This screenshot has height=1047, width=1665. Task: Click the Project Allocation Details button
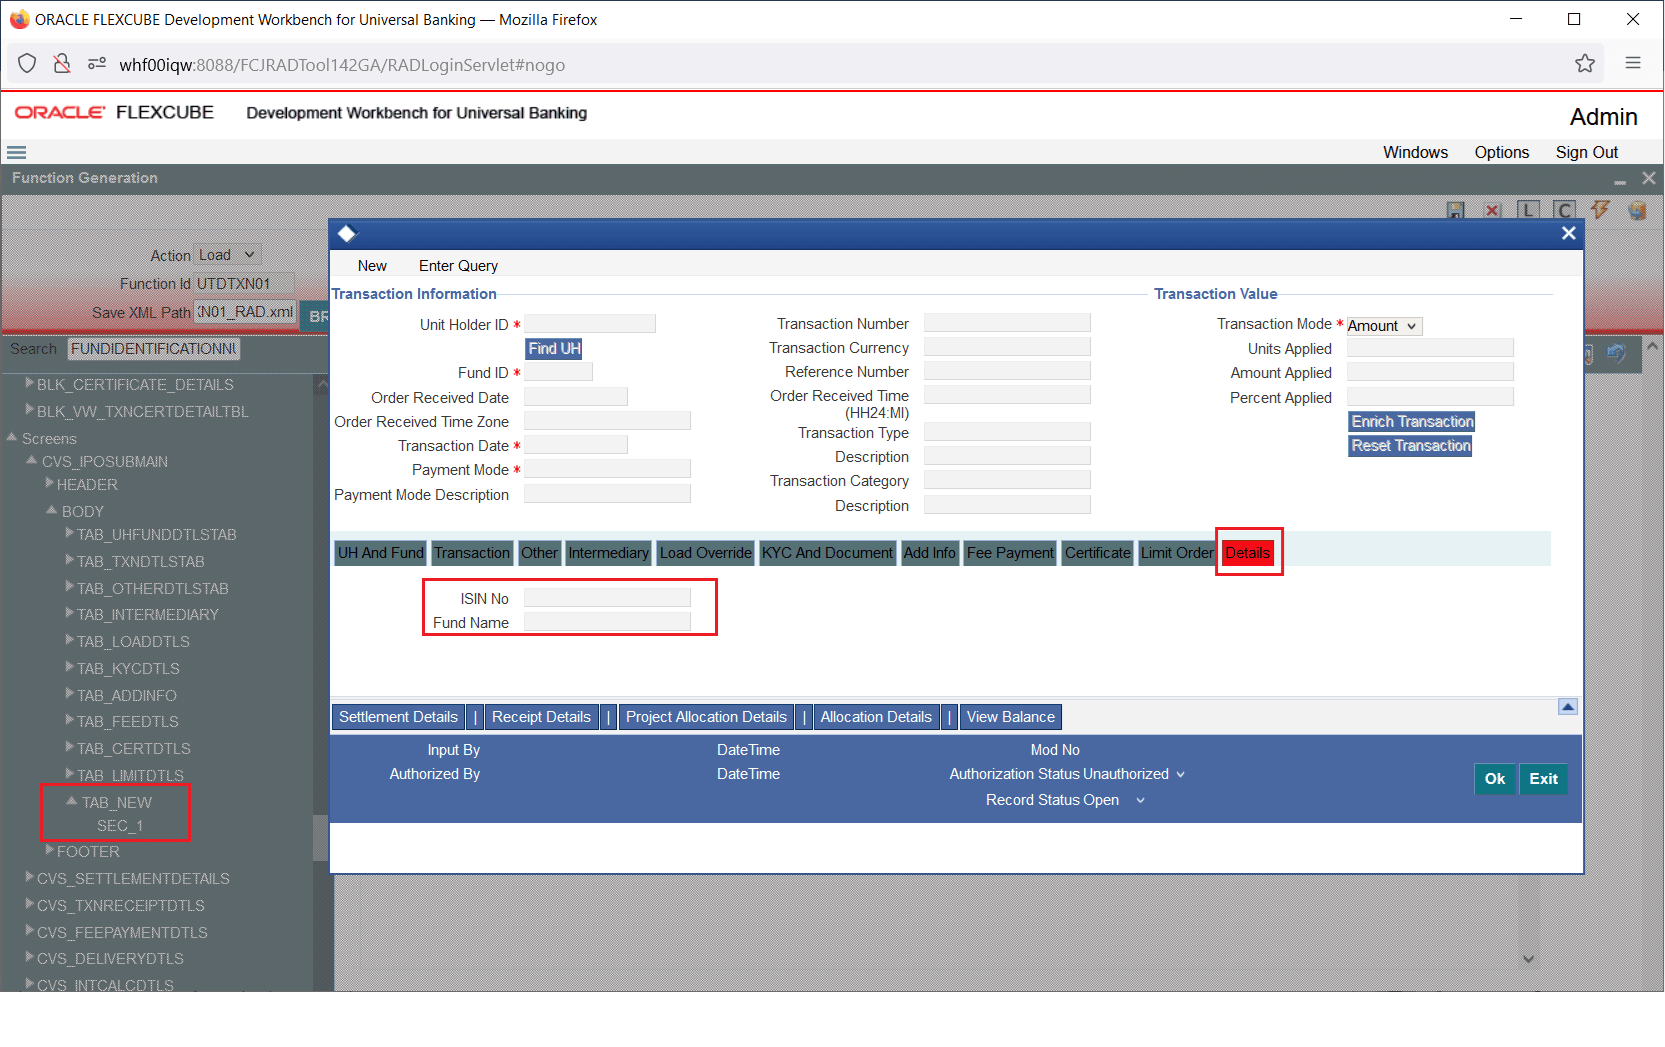pyautogui.click(x=706, y=717)
